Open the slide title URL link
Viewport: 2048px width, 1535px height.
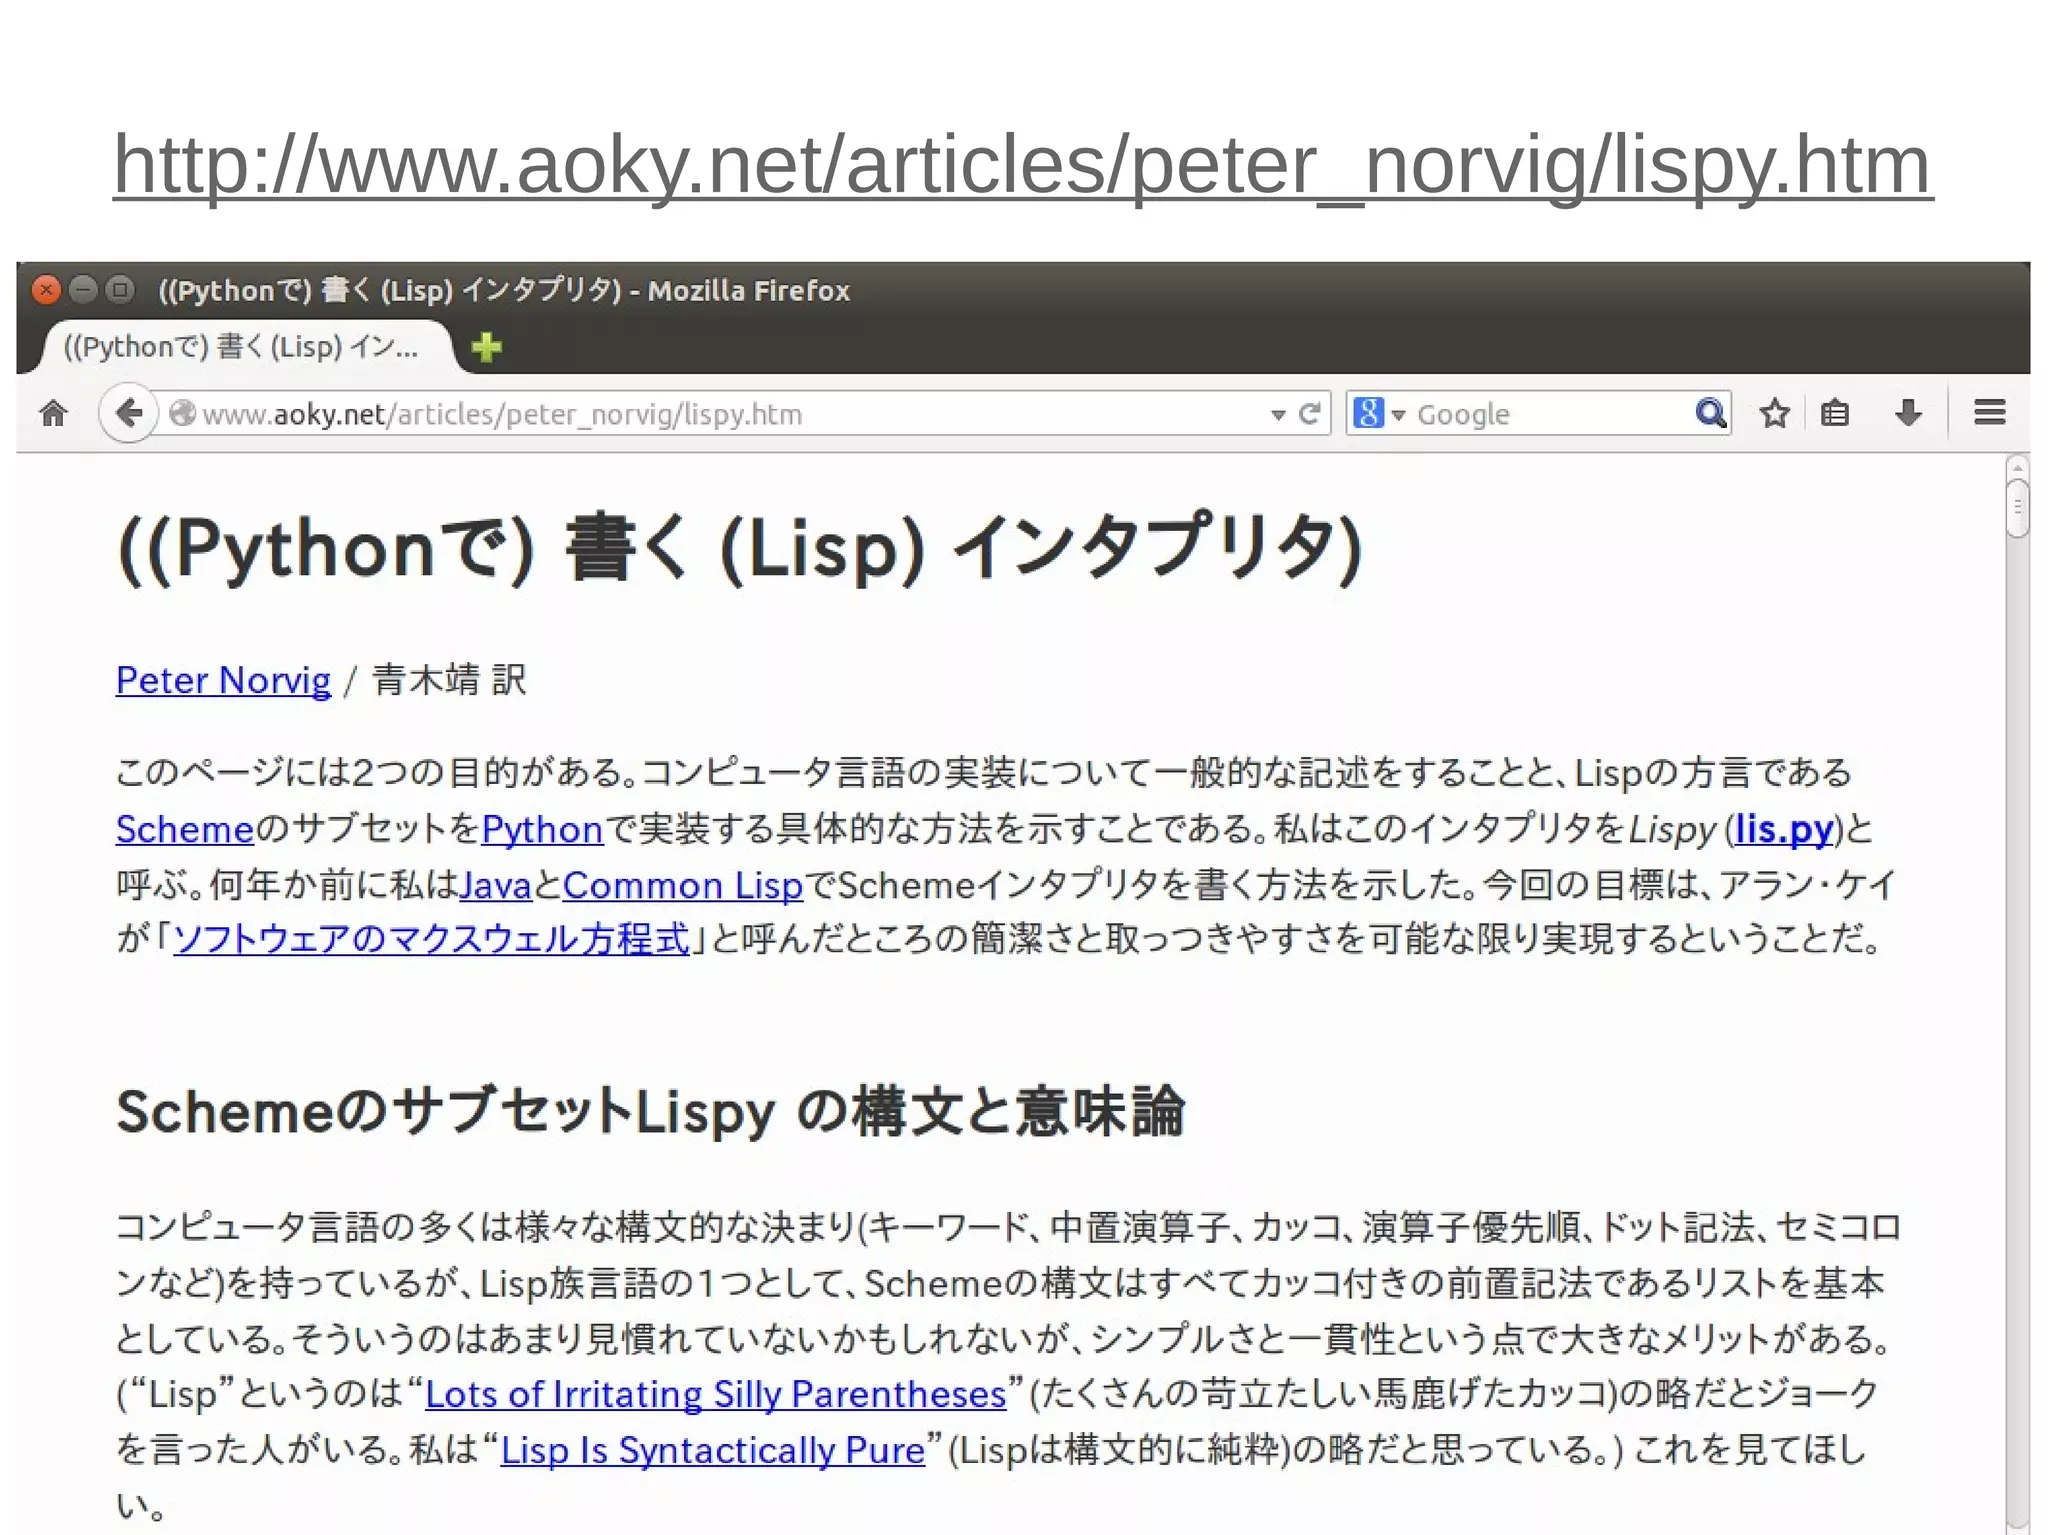1023,165
